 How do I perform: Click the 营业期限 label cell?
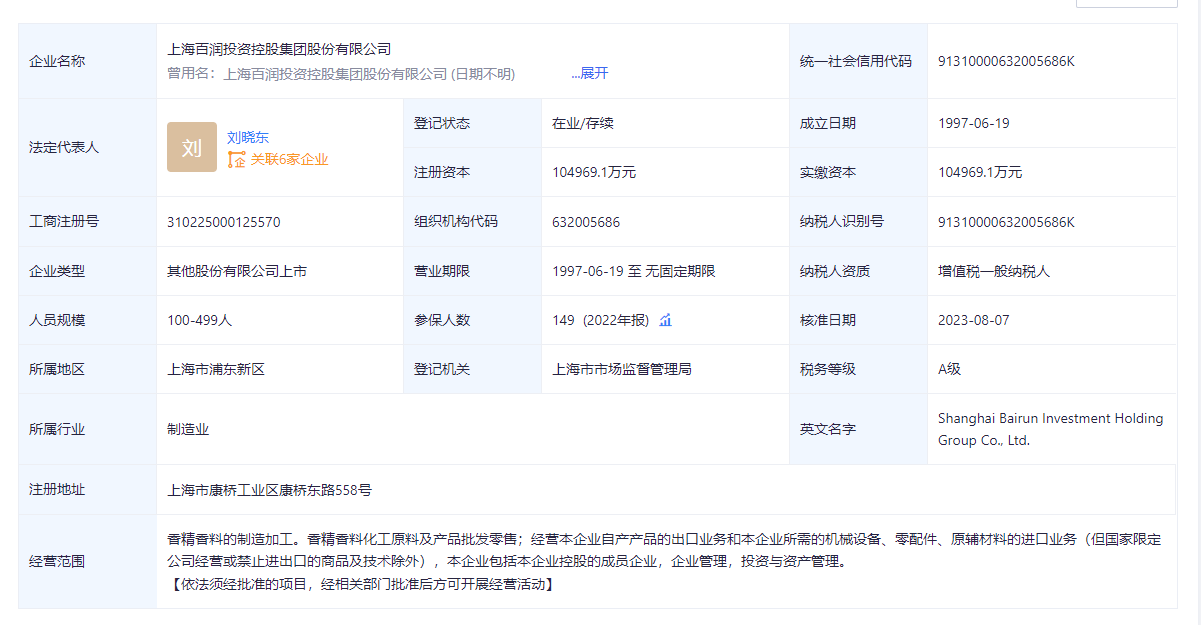click(472, 271)
